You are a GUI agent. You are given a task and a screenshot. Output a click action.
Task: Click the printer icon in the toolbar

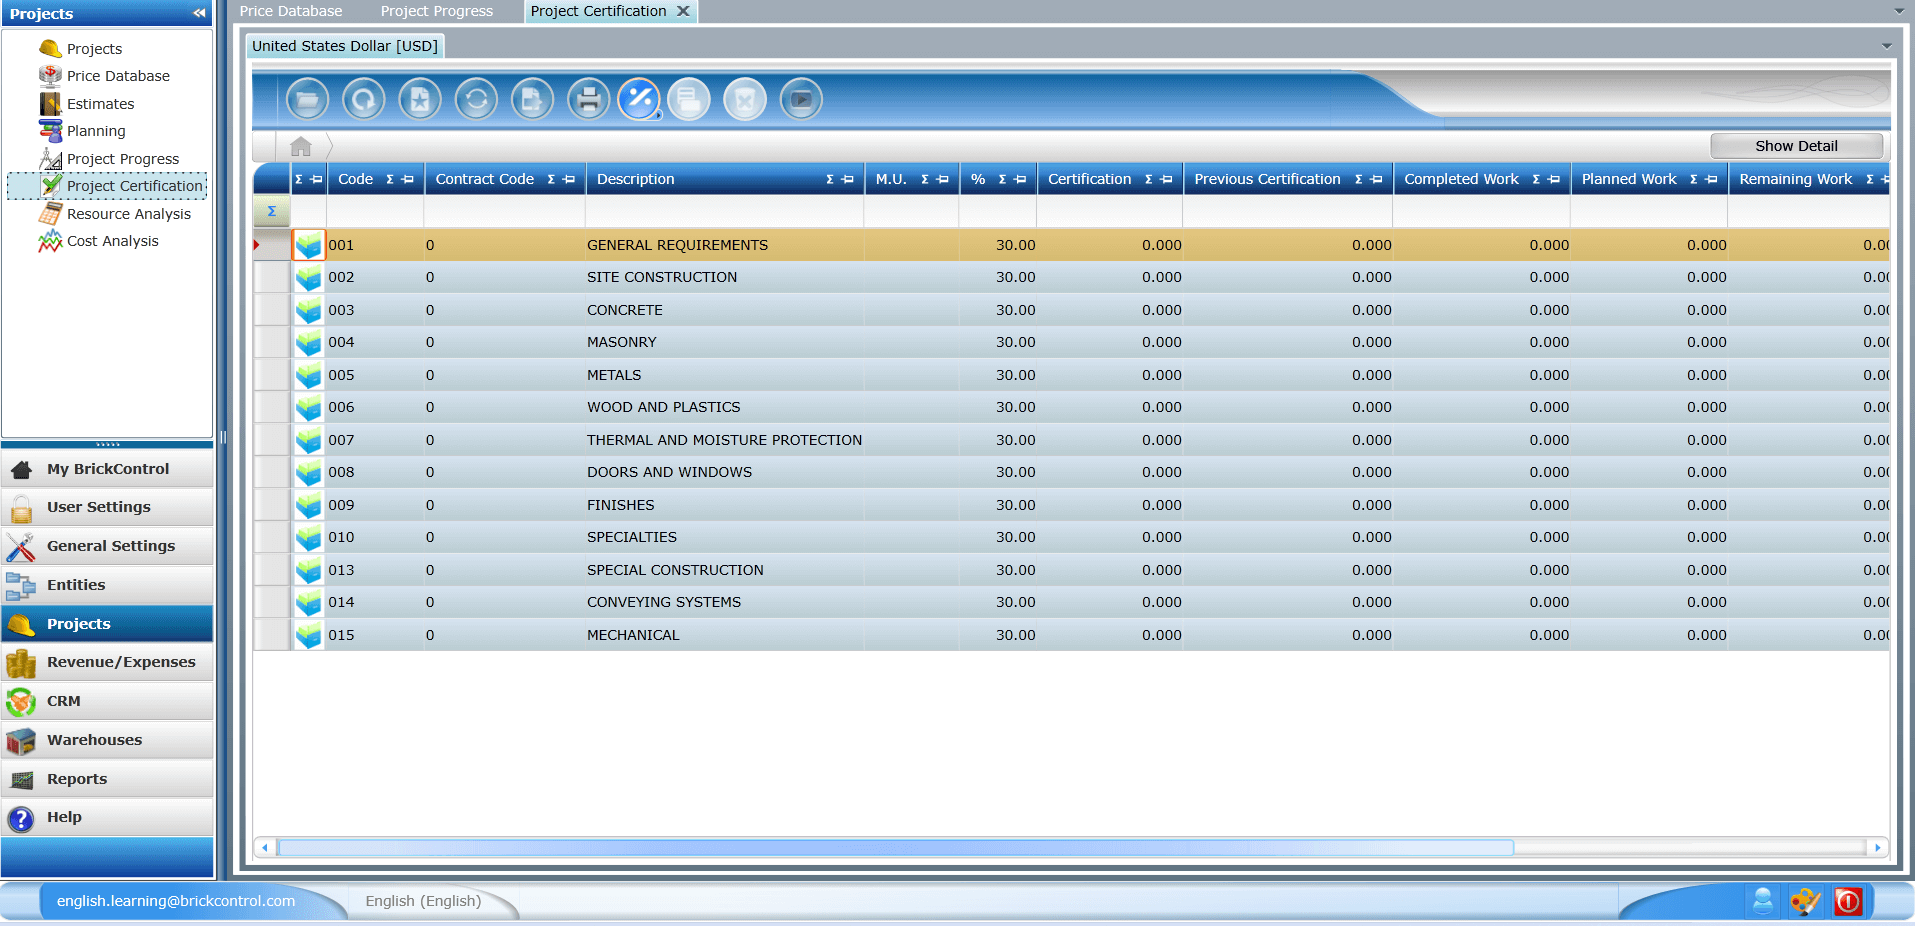588,100
